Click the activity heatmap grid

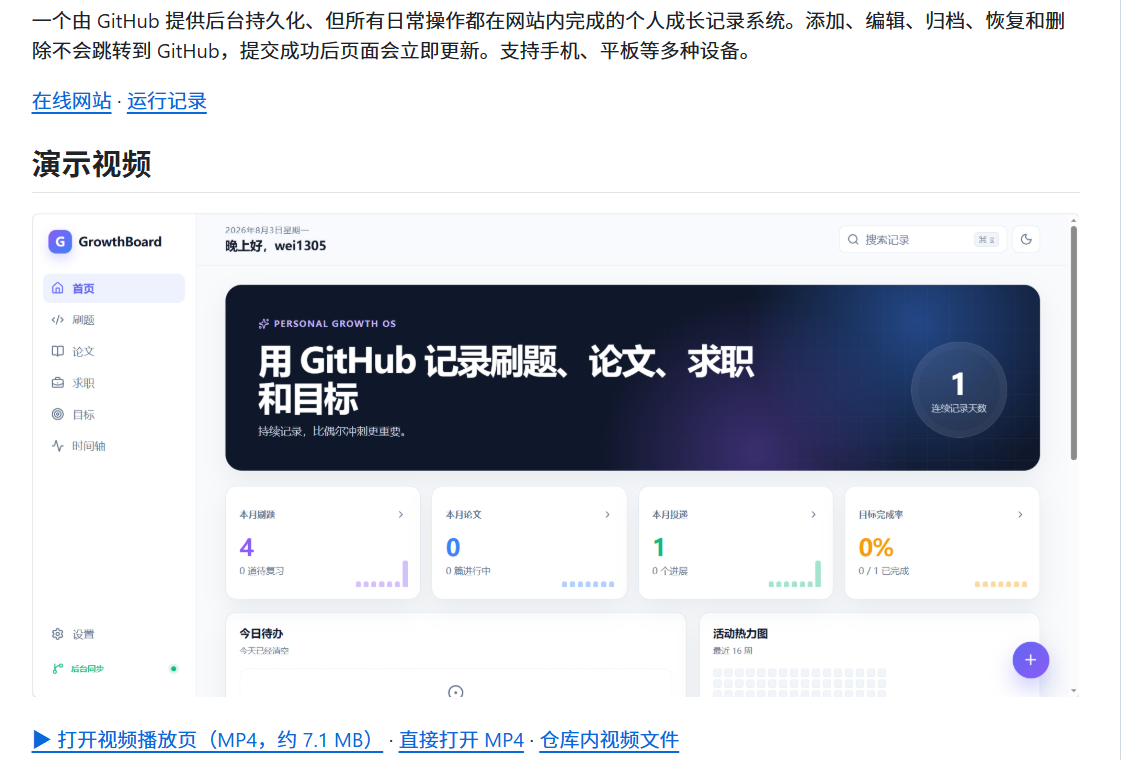pos(799,682)
